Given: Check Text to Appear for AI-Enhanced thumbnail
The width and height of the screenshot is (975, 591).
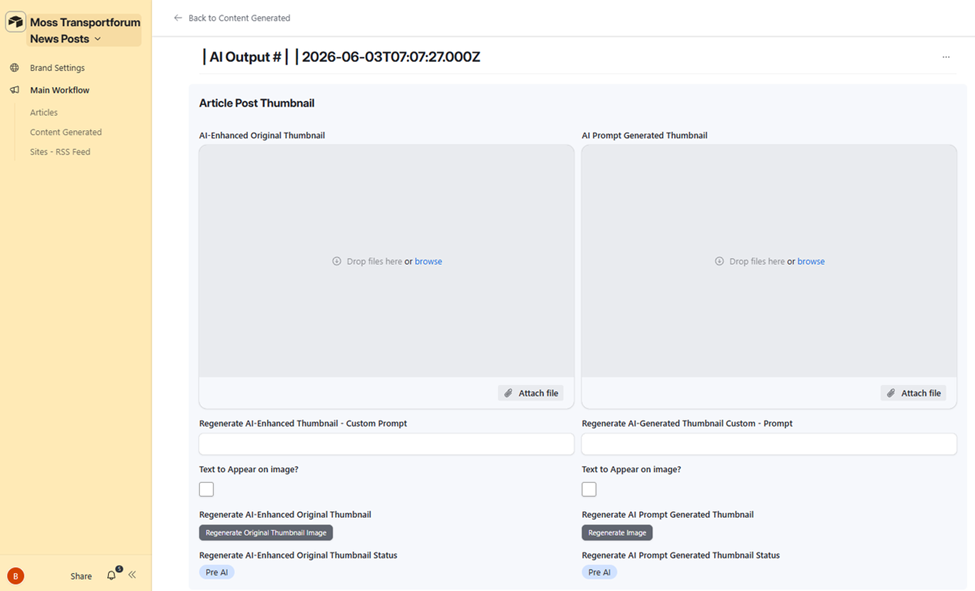Looking at the screenshot, I should tap(206, 490).
